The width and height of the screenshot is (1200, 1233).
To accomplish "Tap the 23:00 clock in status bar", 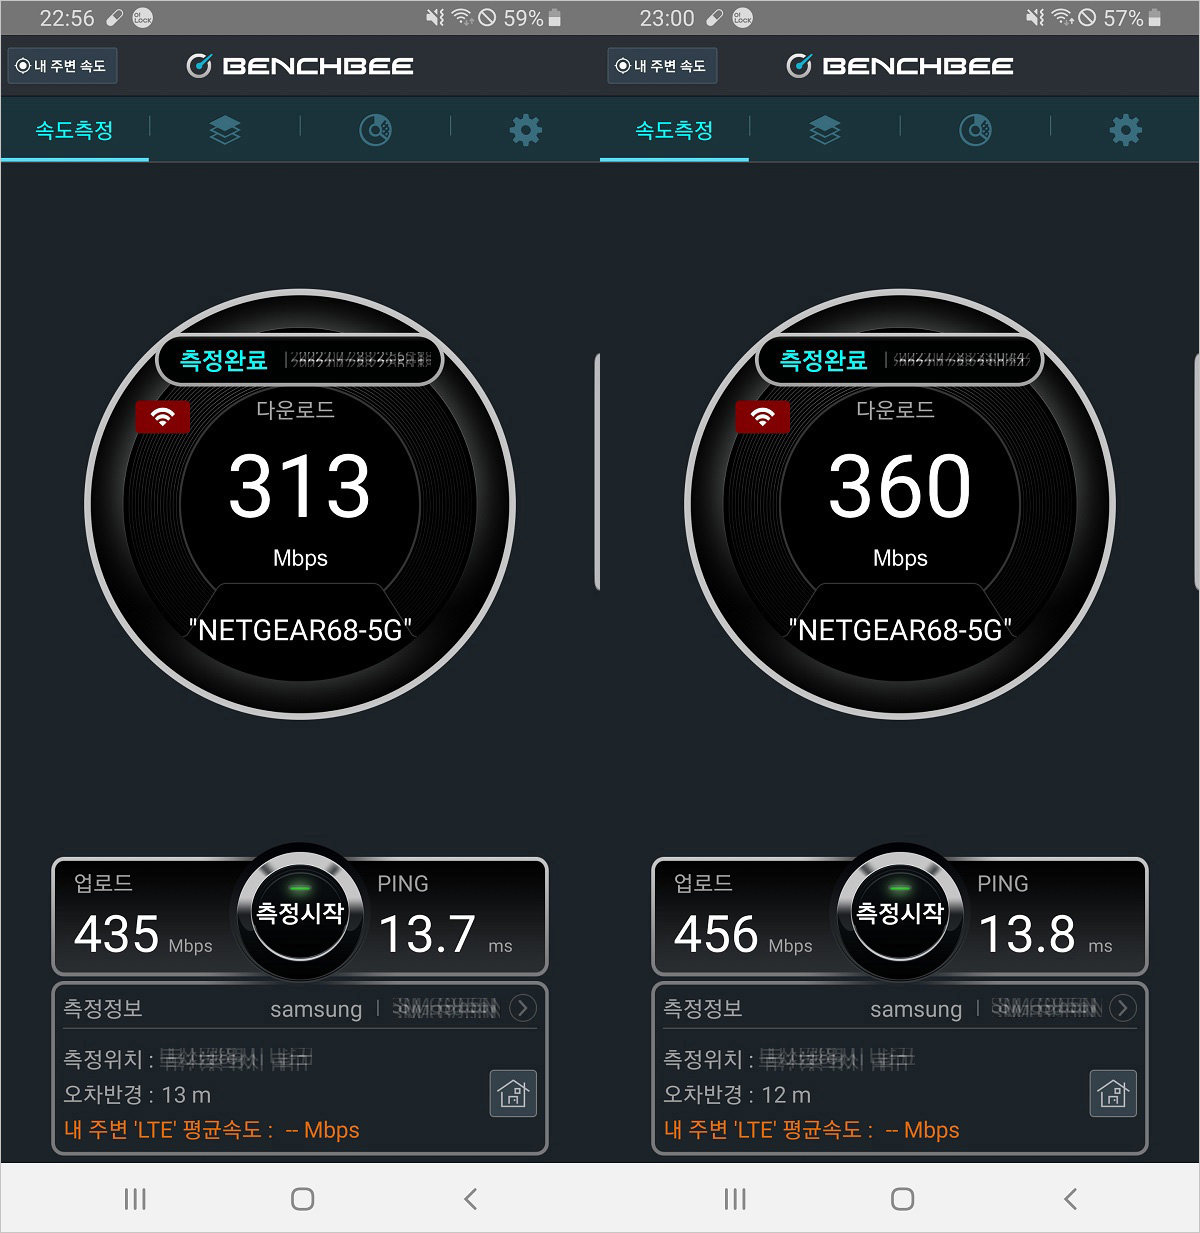I will pyautogui.click(x=666, y=18).
